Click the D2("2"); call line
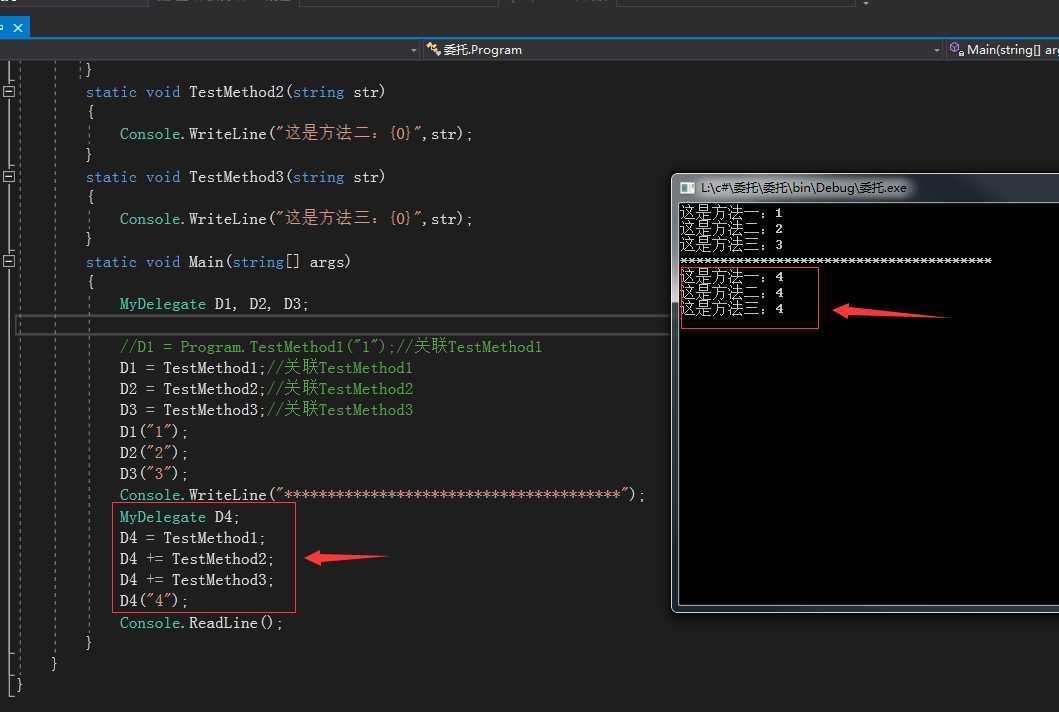 pos(154,452)
